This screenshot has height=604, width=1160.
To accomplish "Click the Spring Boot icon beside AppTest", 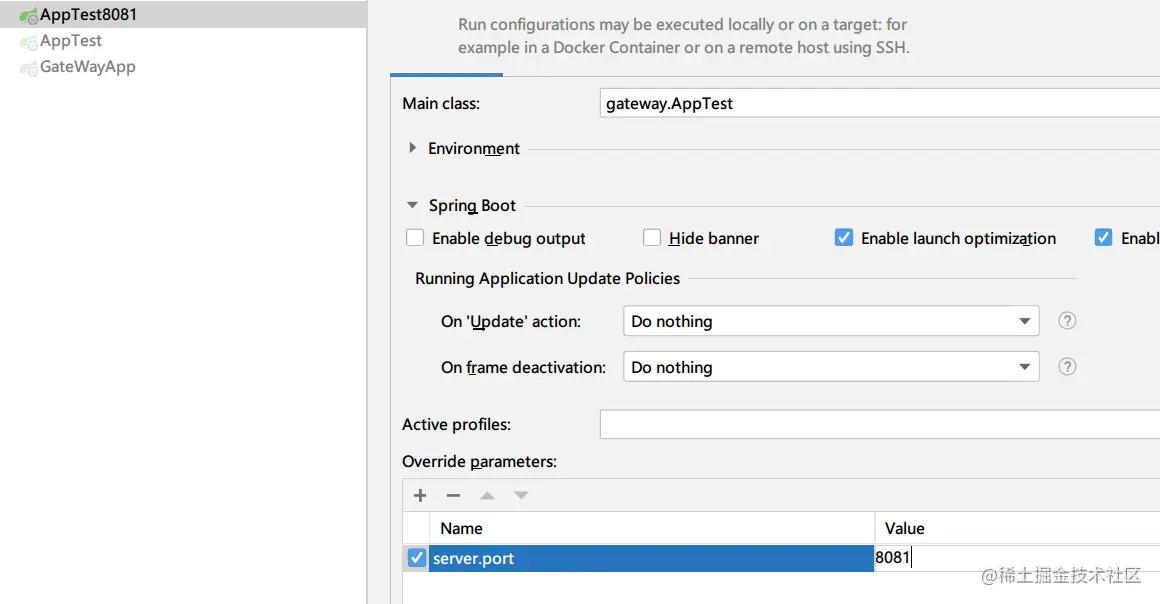I will coord(29,42).
